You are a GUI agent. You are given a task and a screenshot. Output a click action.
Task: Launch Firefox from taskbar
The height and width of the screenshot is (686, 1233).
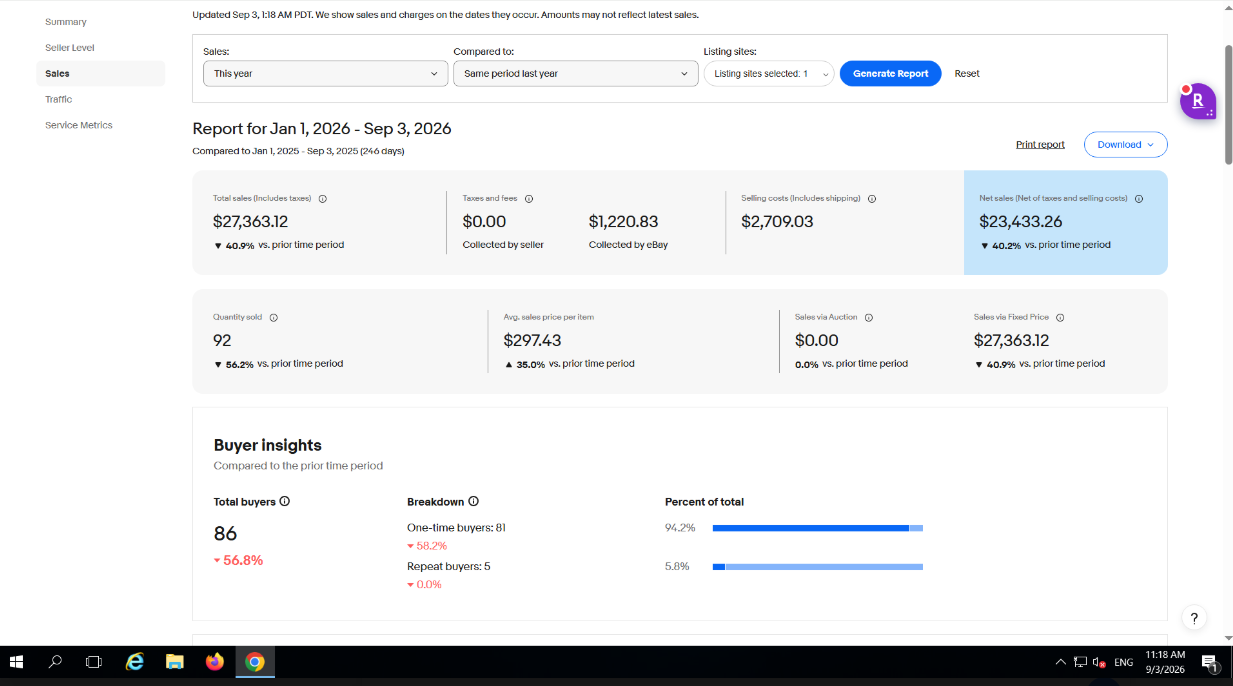pos(215,662)
